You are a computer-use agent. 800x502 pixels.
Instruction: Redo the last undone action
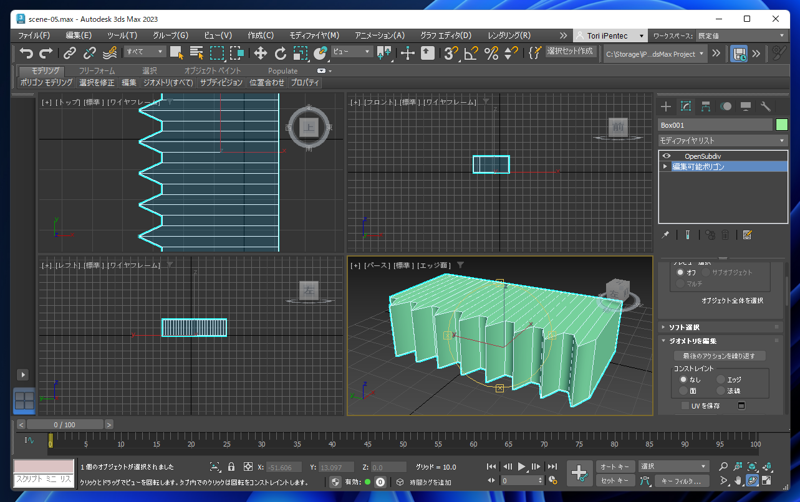pos(46,53)
